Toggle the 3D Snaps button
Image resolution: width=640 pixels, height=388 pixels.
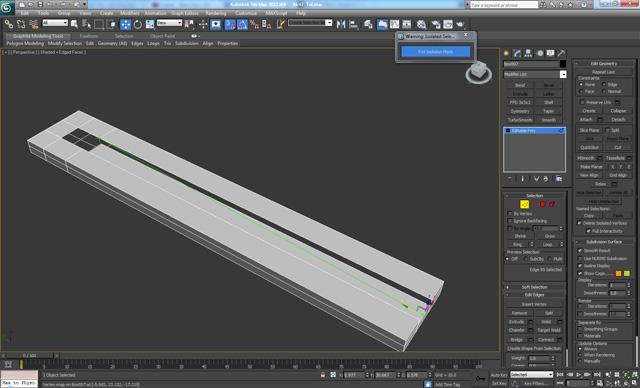tap(230, 24)
